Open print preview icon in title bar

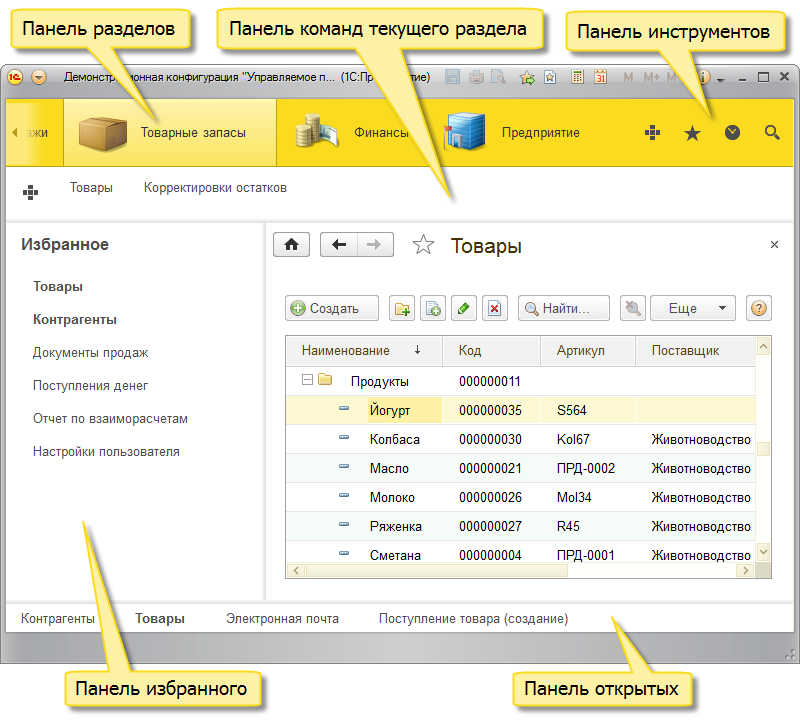(x=498, y=78)
